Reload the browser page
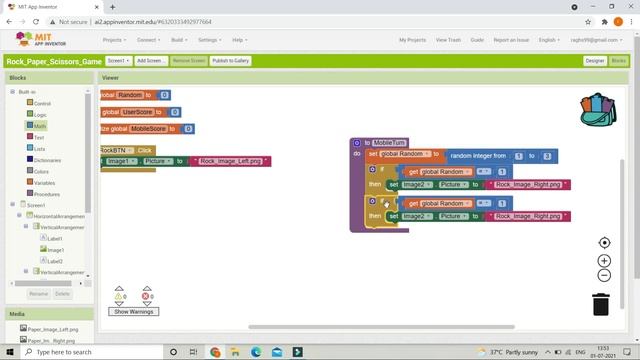This screenshot has width=640, height=360. pyautogui.click(x=36, y=22)
